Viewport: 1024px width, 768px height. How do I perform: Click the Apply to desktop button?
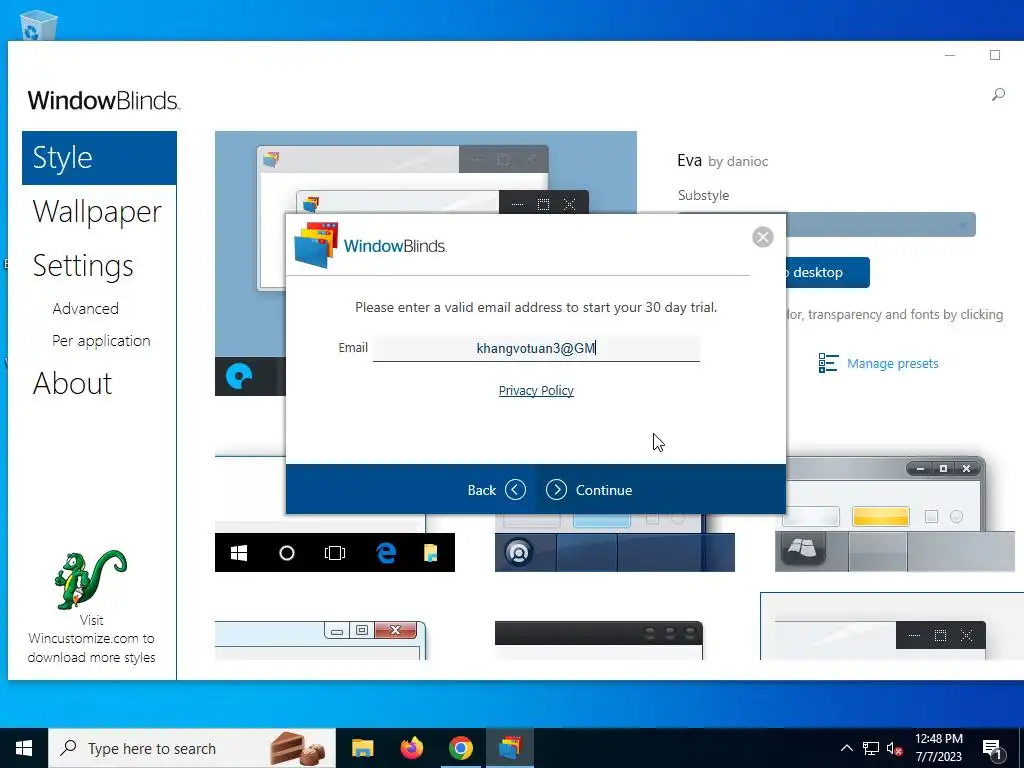[x=828, y=272]
